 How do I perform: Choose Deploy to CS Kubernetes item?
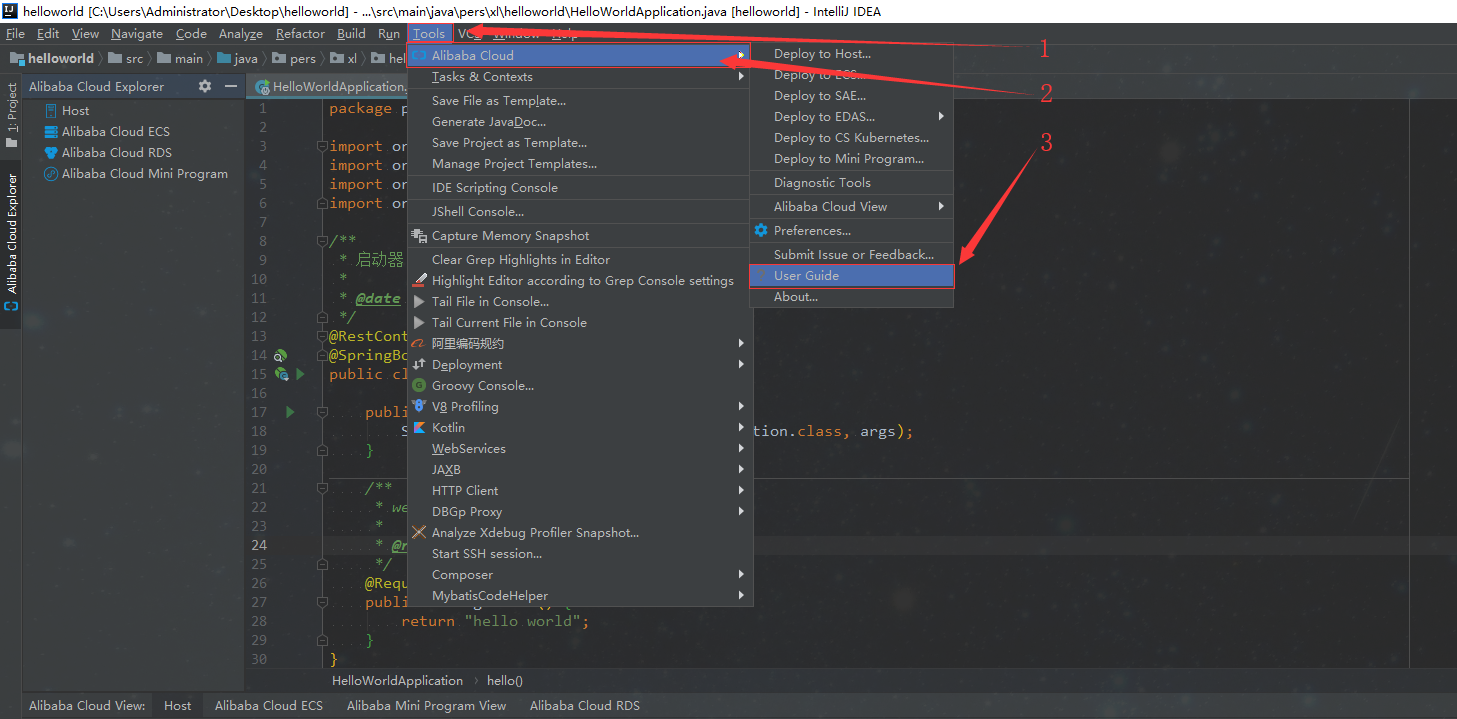pyautogui.click(x=851, y=137)
